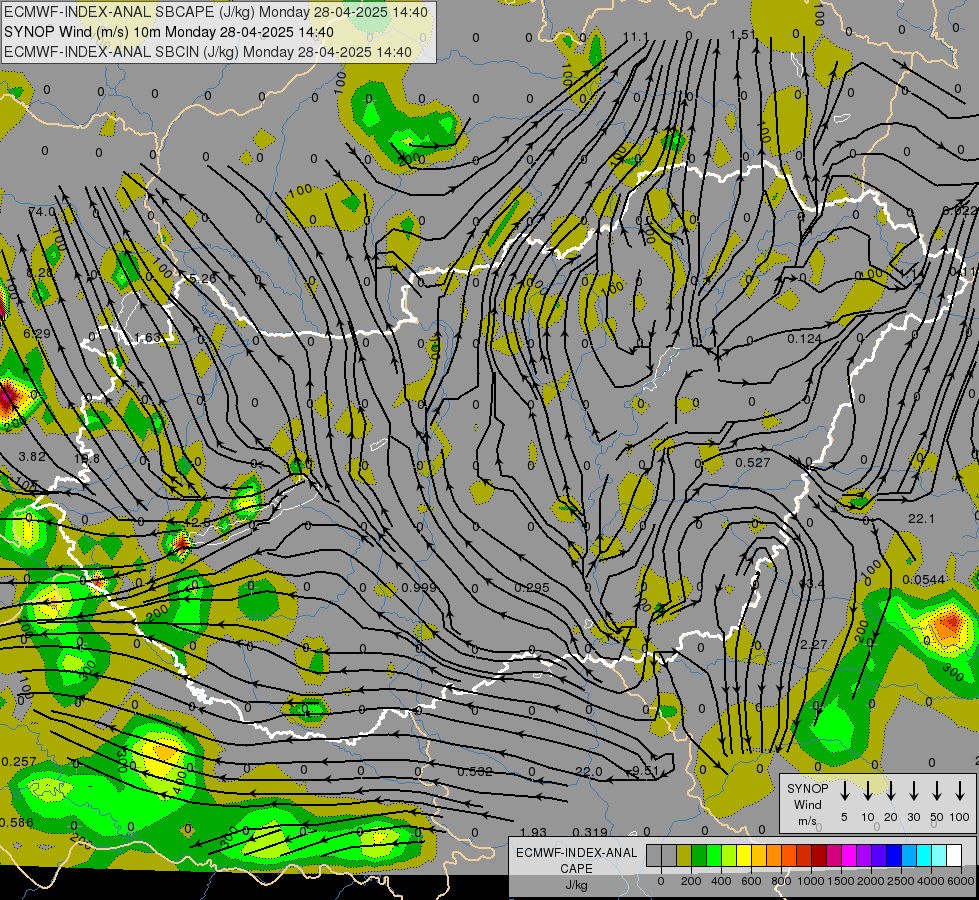Click the '1.93' value on the map

tap(533, 832)
